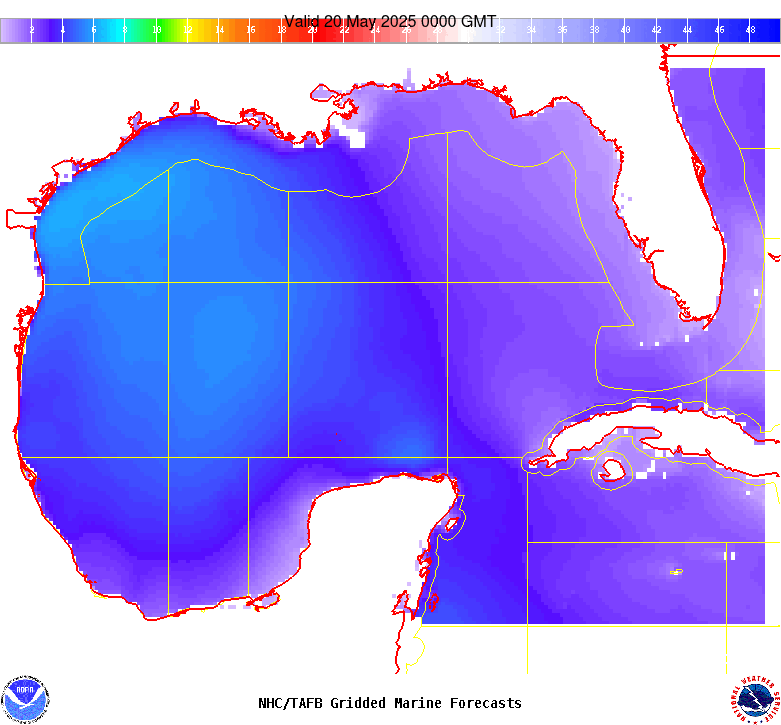Select the 'Valid 20 May 2025 0000 GMT' title

(390, 21)
